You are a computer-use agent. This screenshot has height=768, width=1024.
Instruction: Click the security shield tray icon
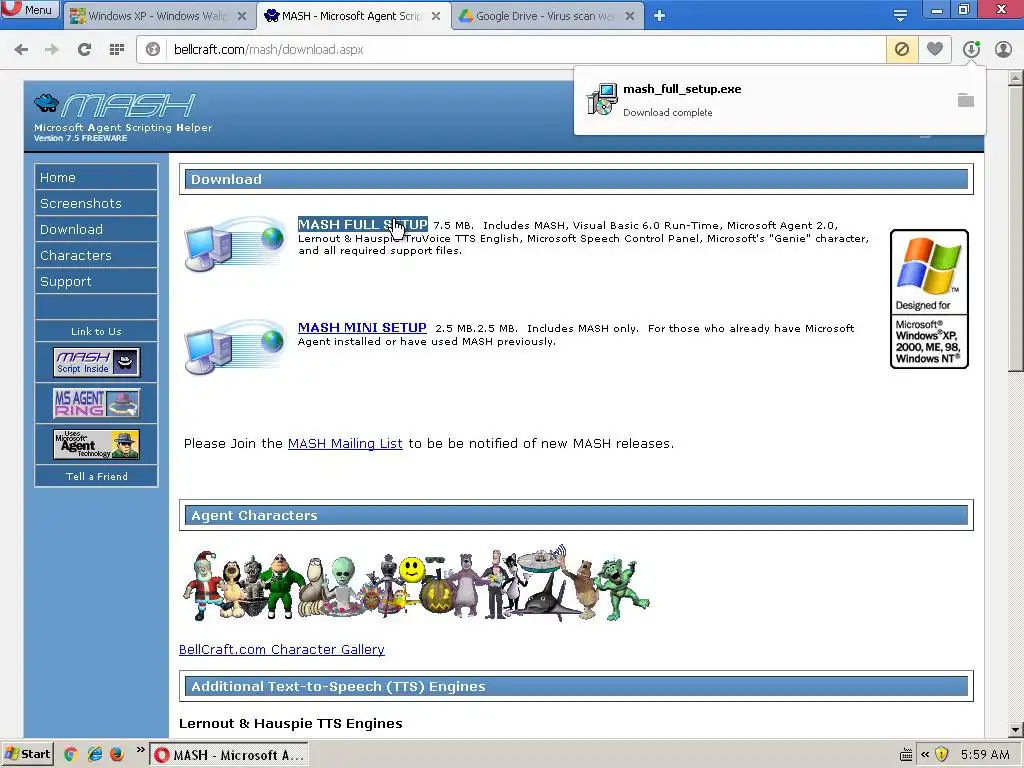pyautogui.click(x=941, y=755)
